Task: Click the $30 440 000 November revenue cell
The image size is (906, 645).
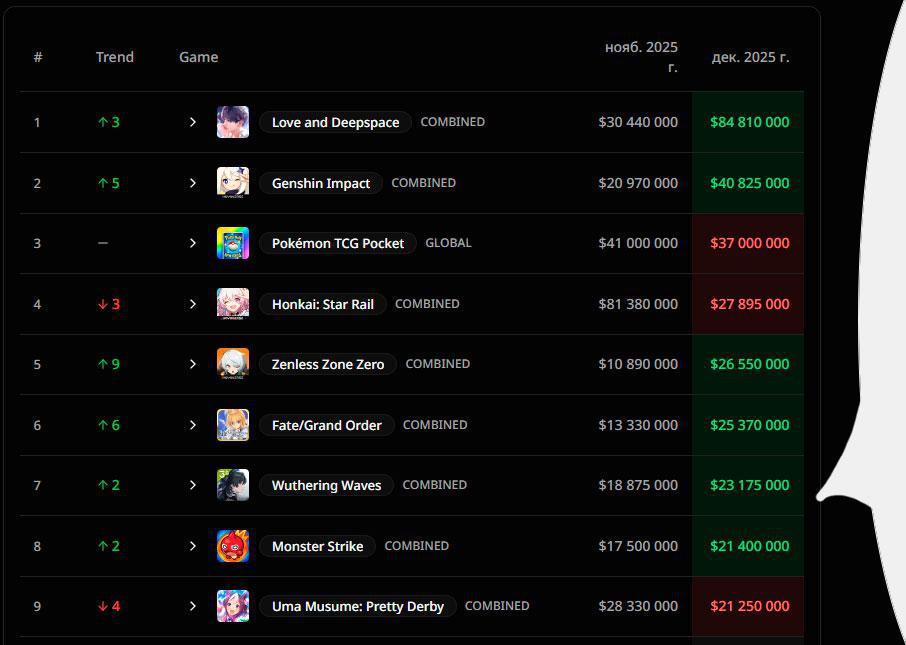Action: [638, 122]
